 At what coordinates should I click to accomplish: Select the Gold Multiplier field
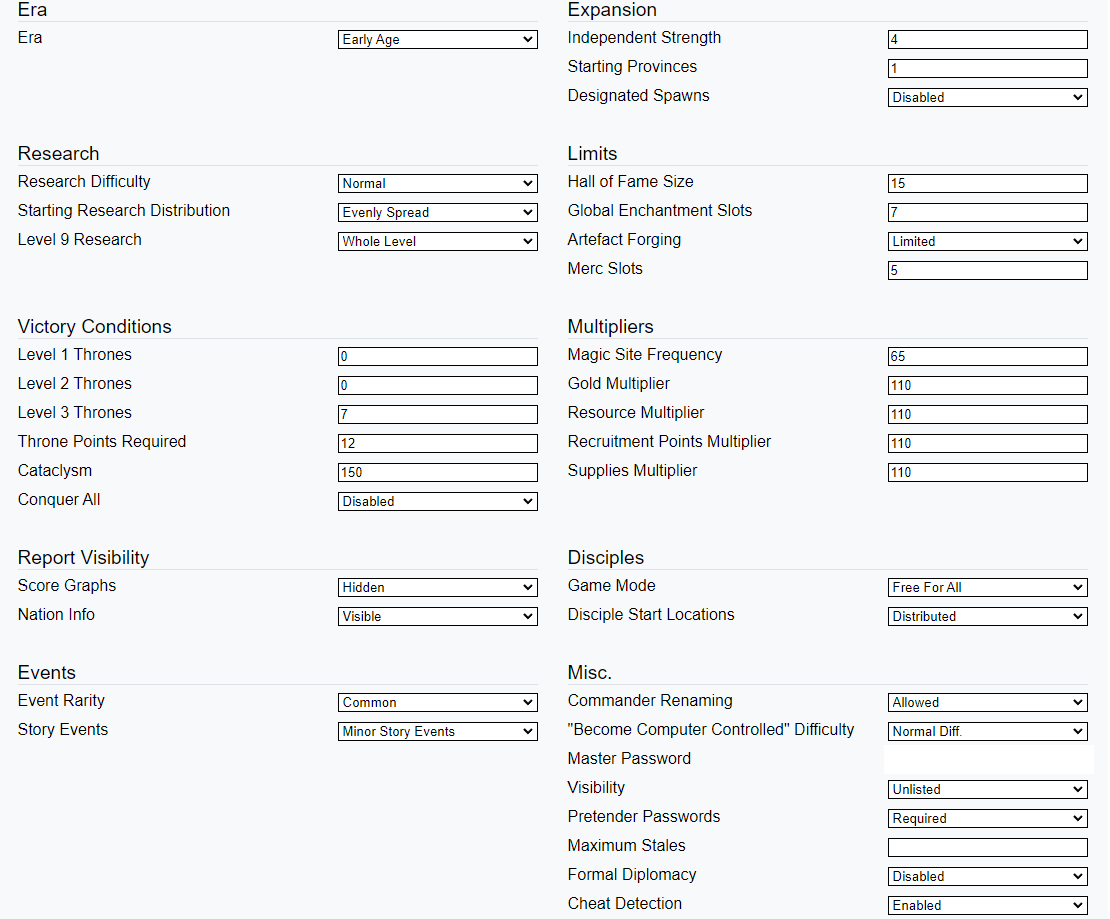tap(988, 385)
